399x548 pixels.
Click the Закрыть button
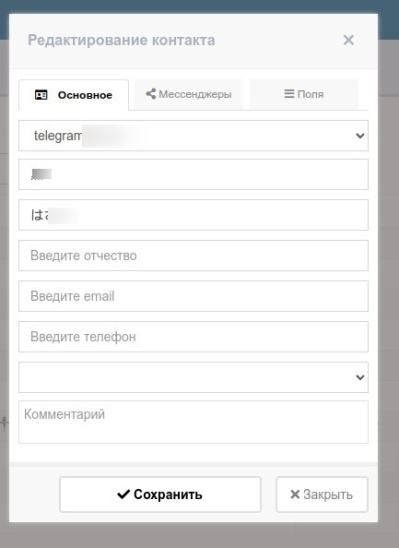click(x=322, y=494)
